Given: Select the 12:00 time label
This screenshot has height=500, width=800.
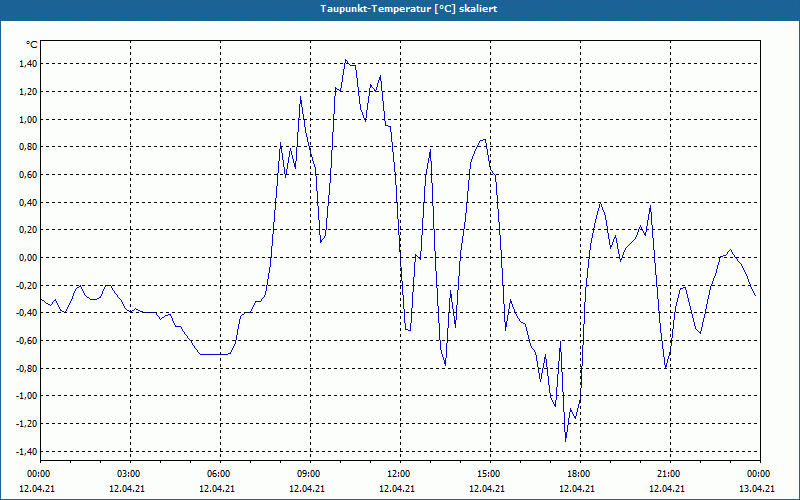Looking at the screenshot, I should click(399, 474).
